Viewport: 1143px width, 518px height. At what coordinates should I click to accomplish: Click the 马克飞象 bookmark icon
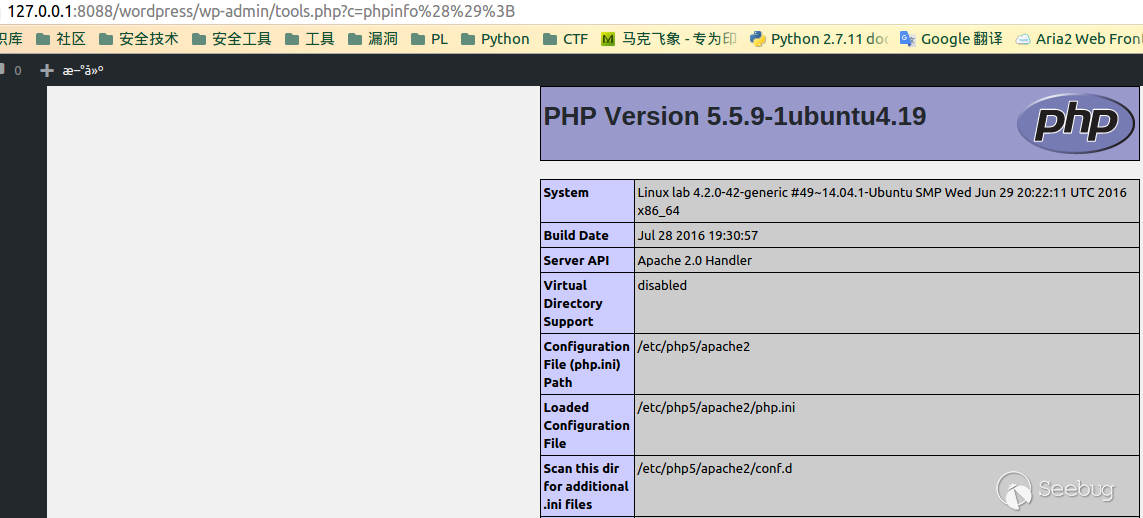pyautogui.click(x=608, y=40)
